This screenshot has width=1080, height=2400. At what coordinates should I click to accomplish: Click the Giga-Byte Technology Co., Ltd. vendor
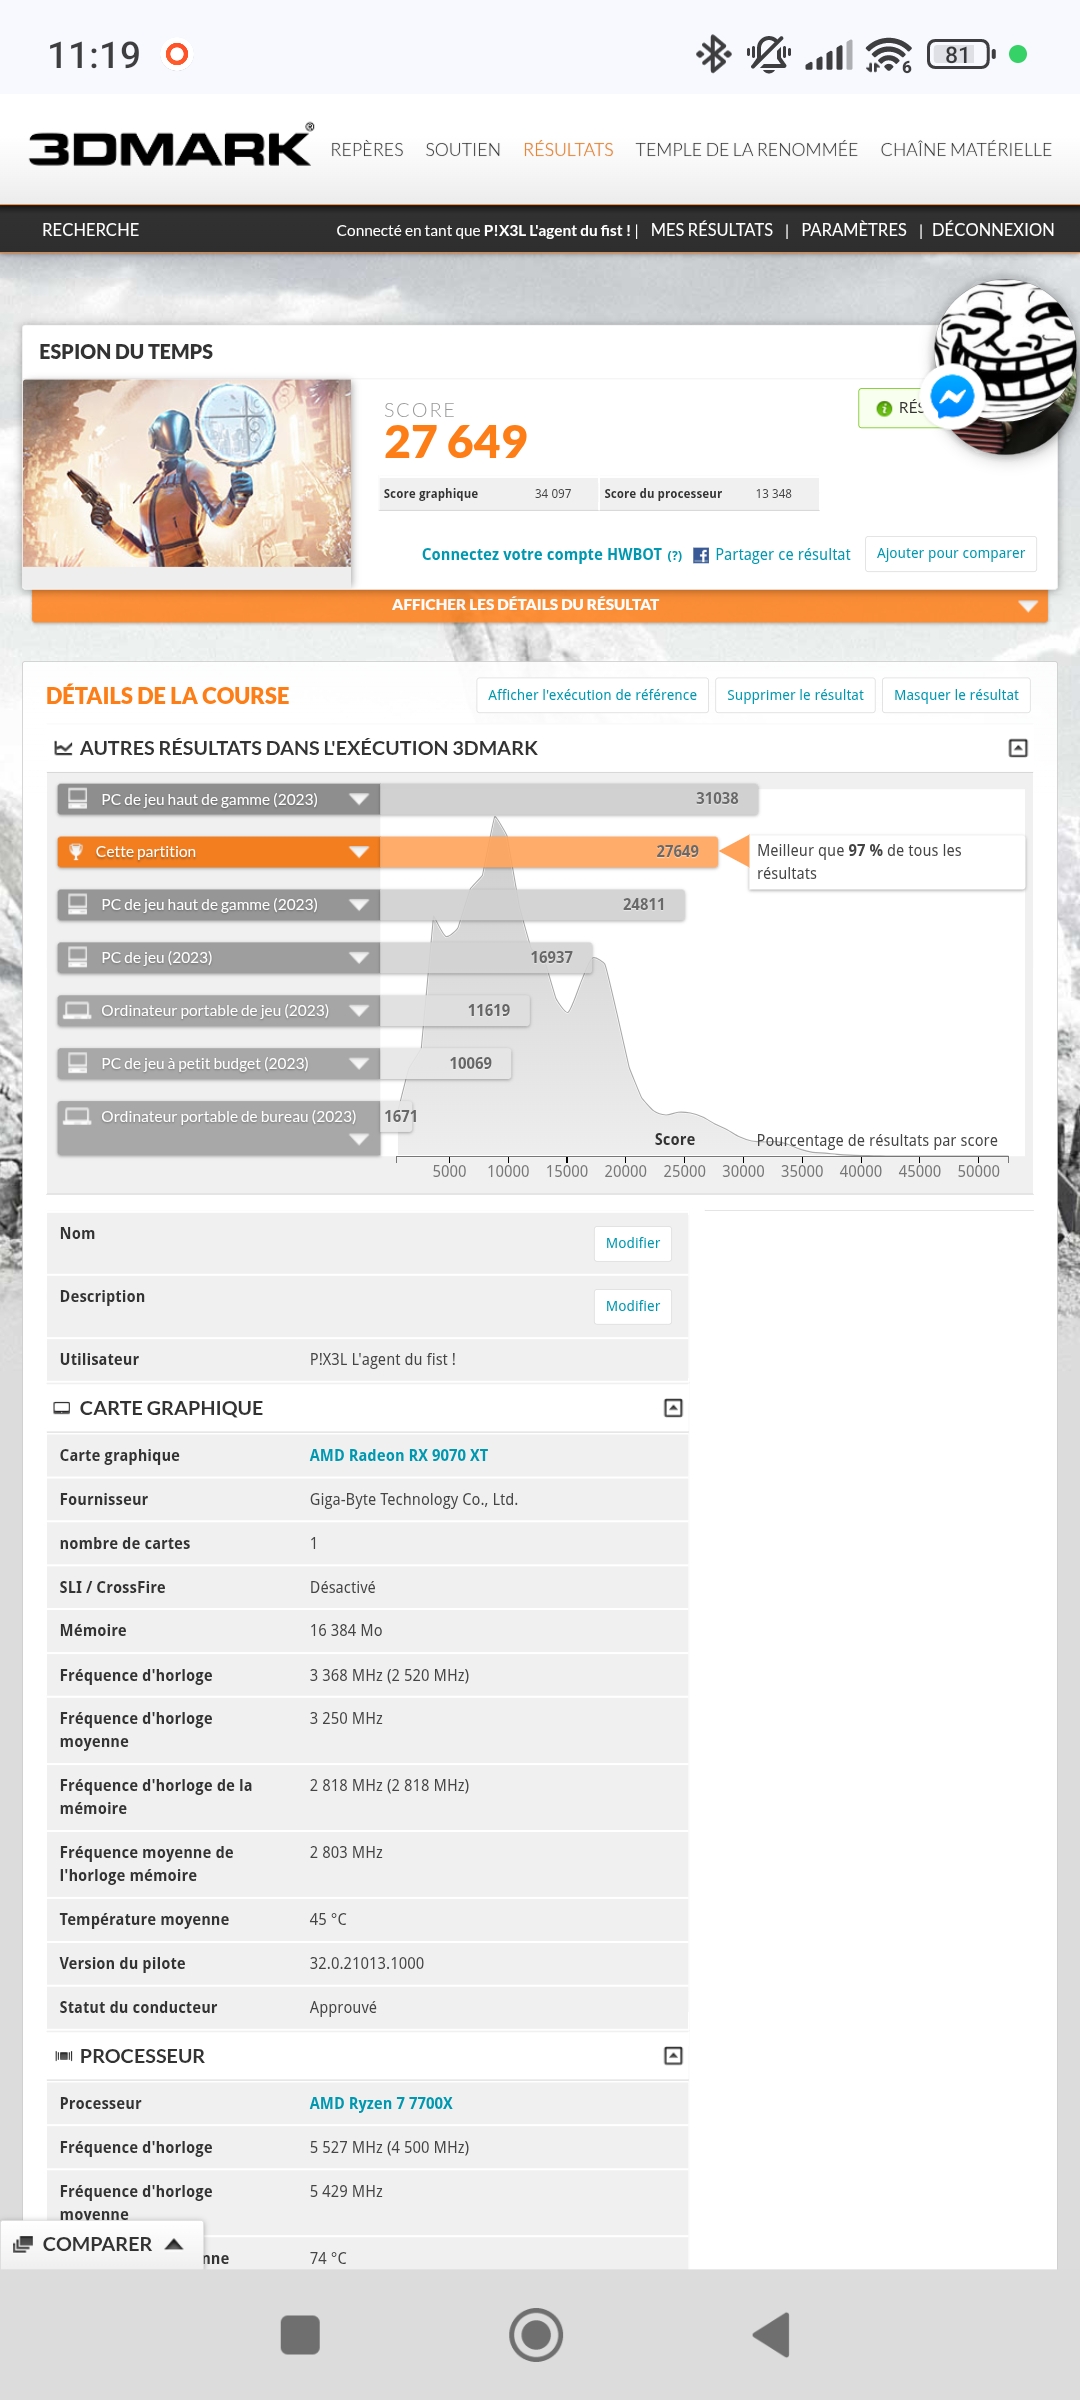[414, 1500]
